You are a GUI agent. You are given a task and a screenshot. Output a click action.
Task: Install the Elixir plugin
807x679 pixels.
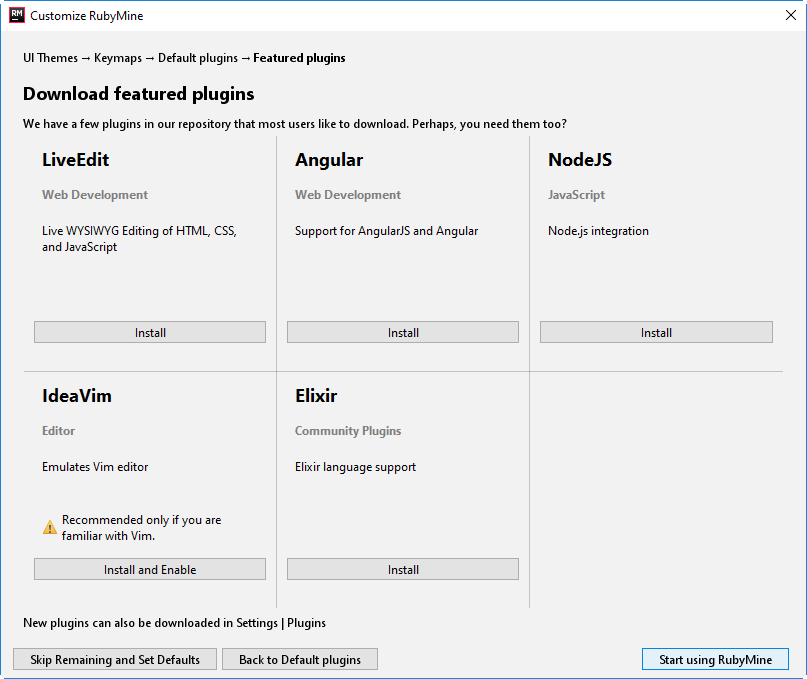click(403, 569)
